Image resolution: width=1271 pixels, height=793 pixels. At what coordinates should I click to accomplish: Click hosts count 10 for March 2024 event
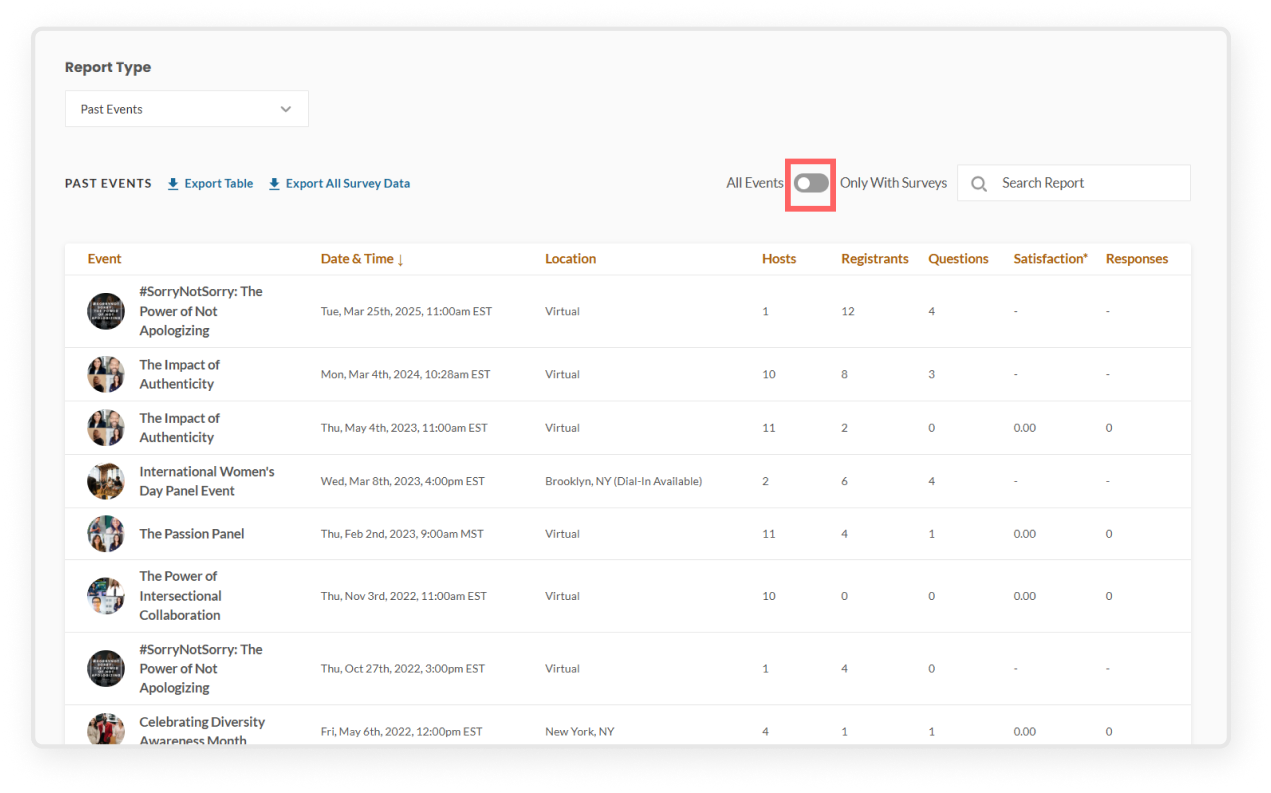[769, 375]
